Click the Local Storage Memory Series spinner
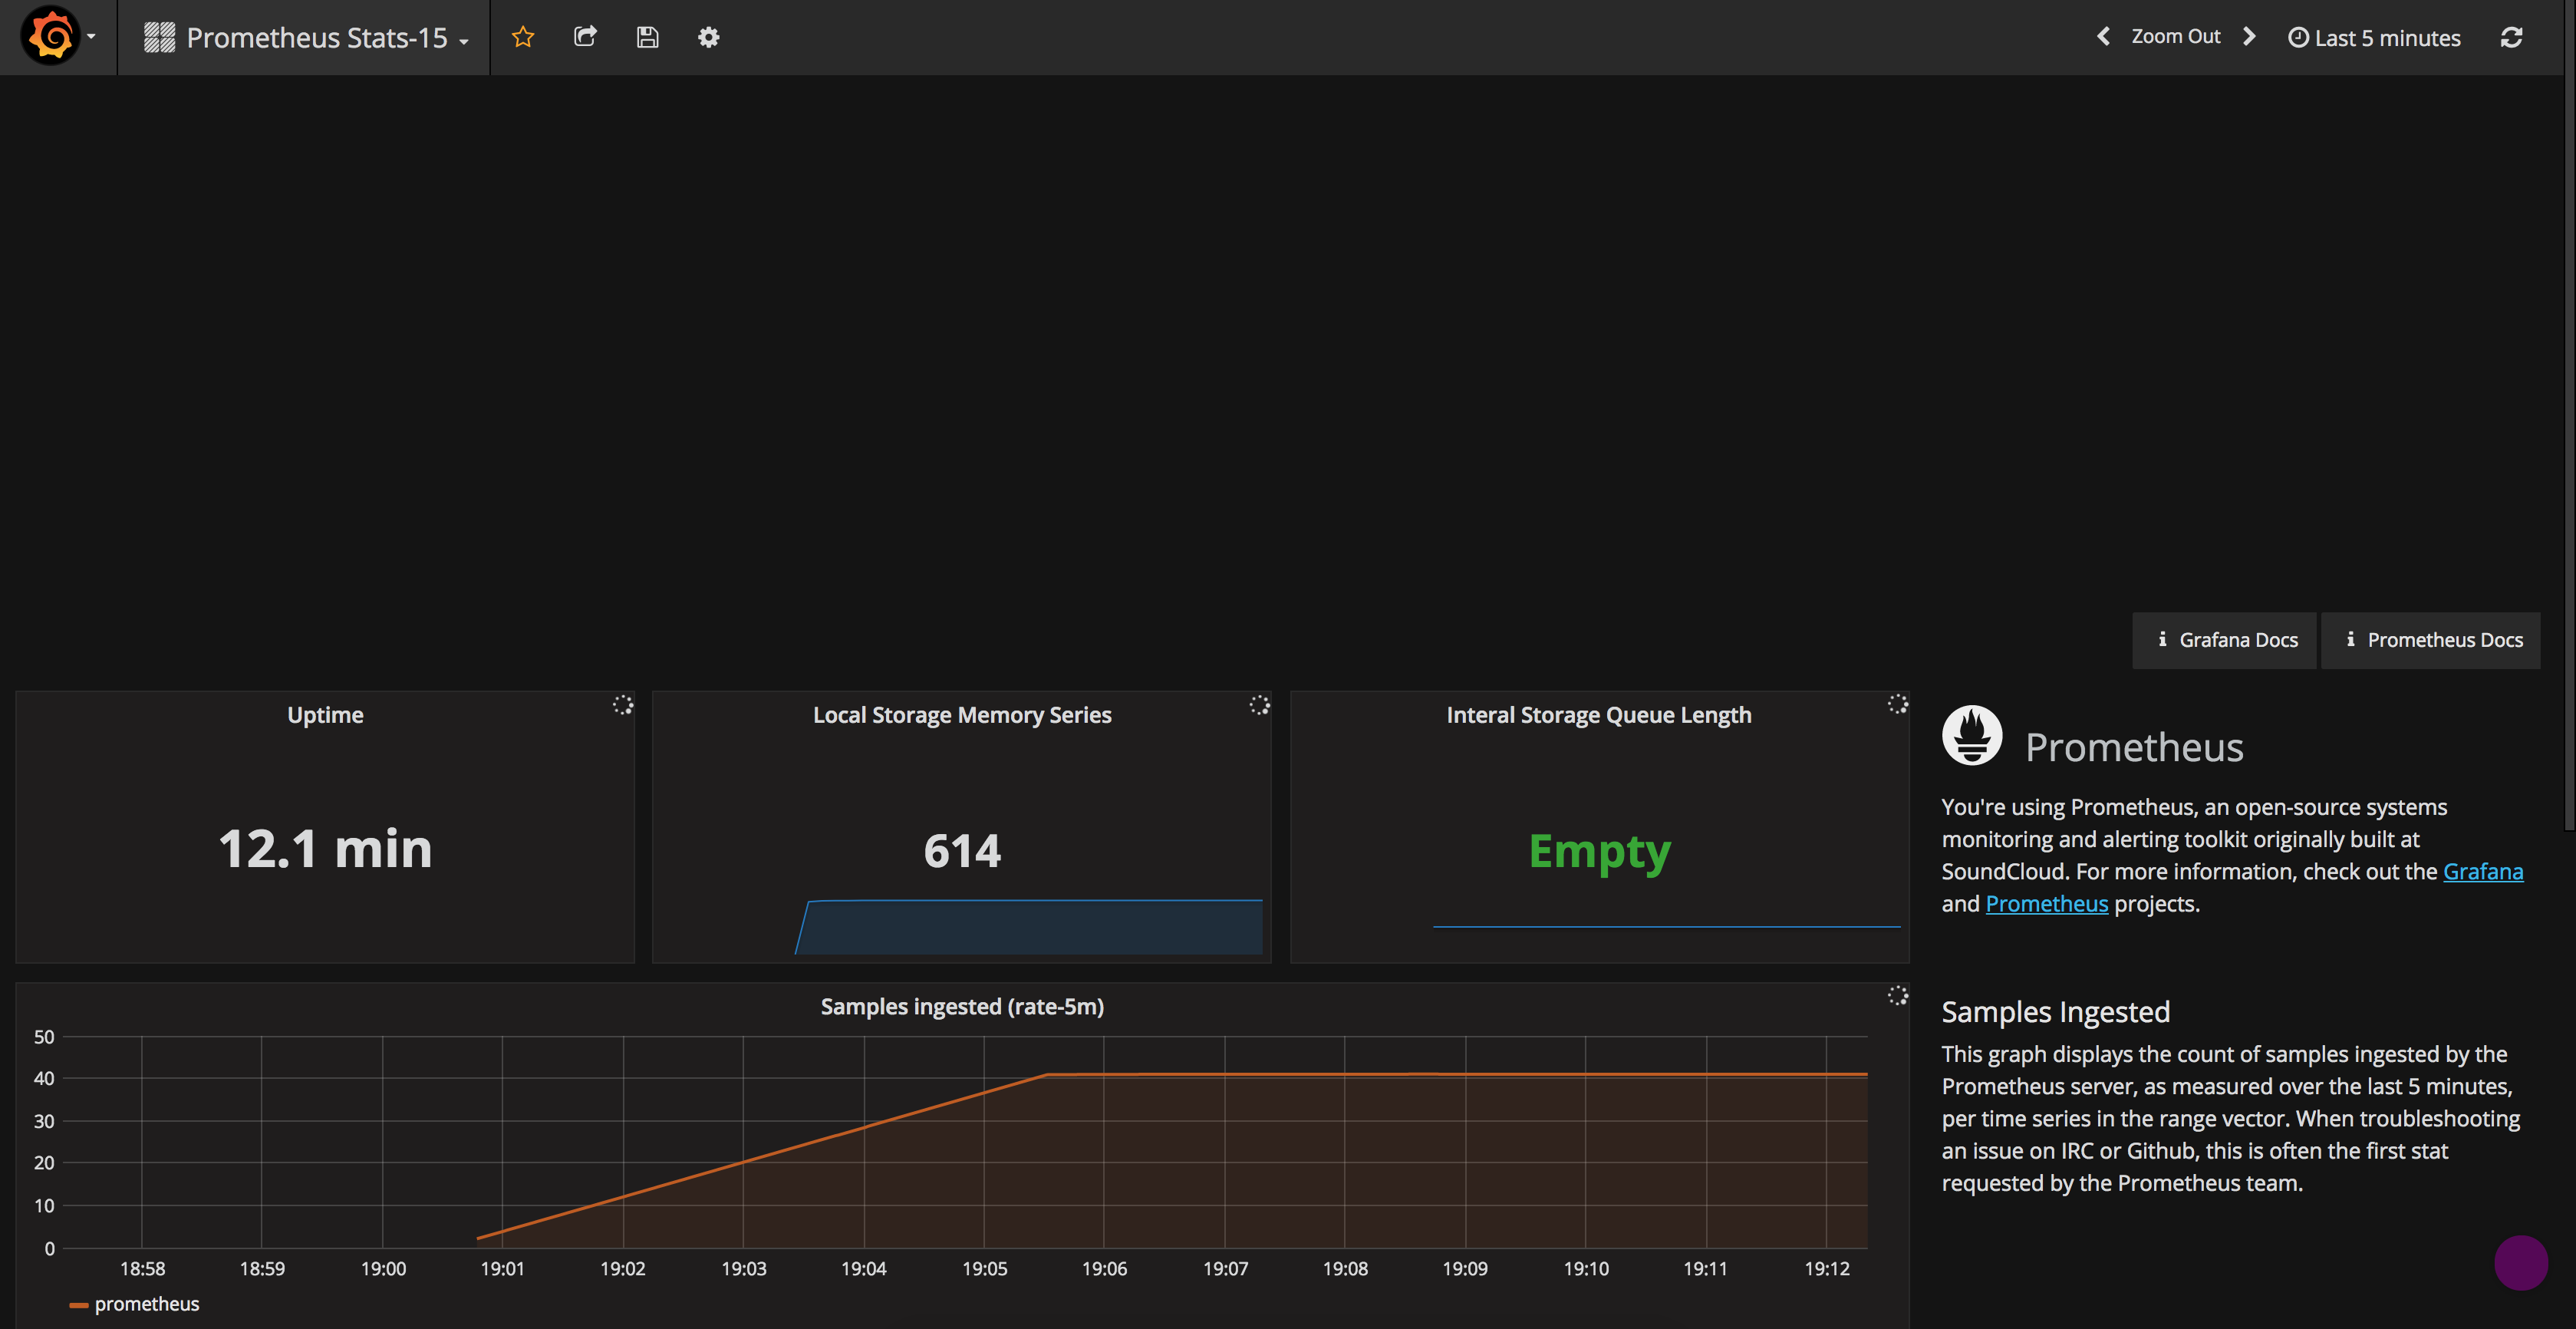Image resolution: width=2576 pixels, height=1329 pixels. pos(1260,705)
